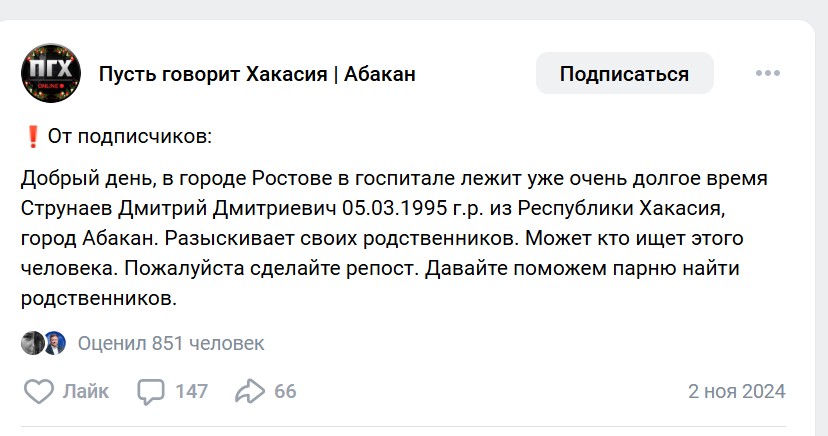Click the Лайк label

point(86,391)
